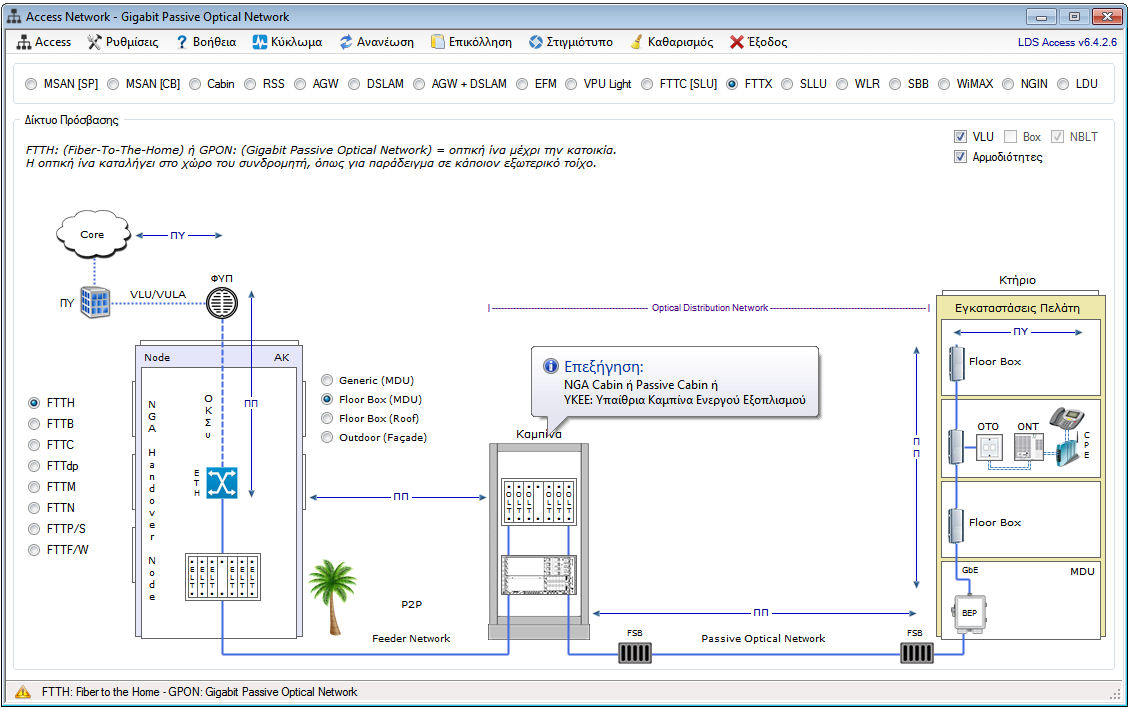Select the FTTB radio option

point(34,424)
